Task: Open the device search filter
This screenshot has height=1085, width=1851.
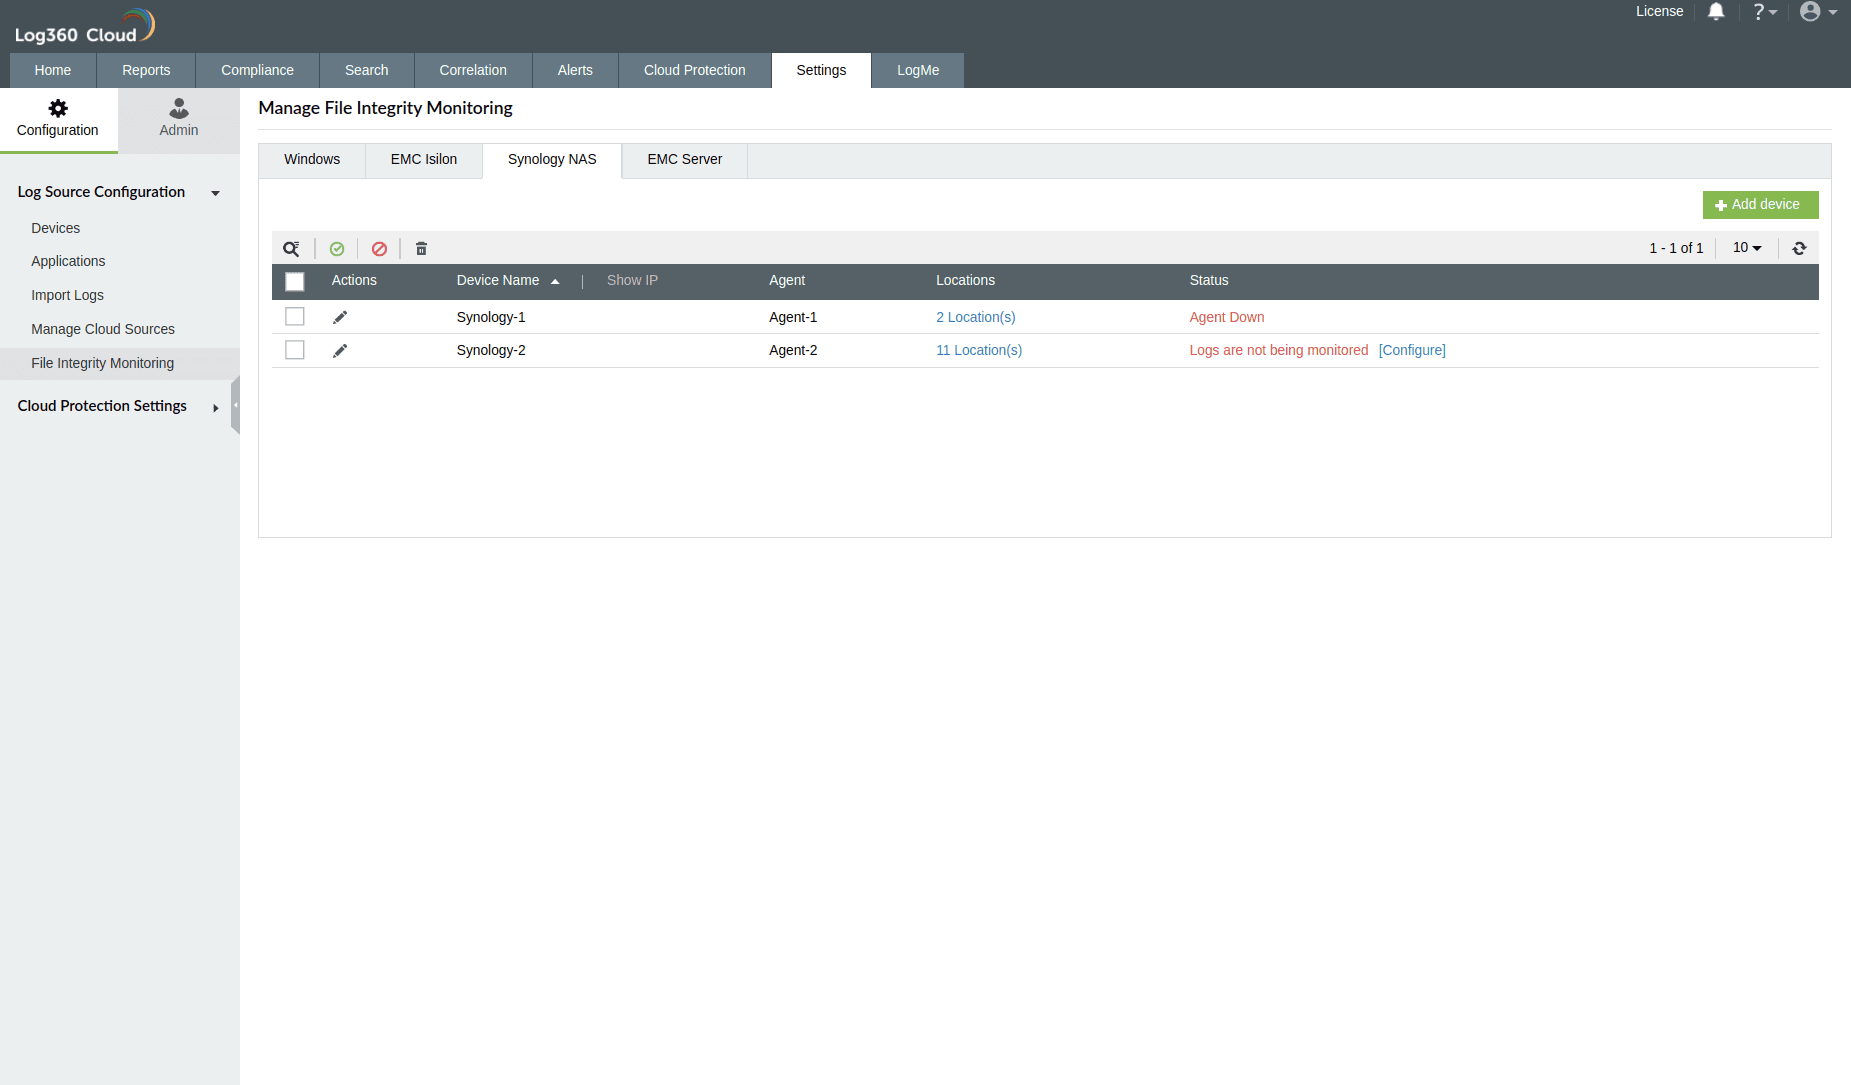Action: point(291,248)
